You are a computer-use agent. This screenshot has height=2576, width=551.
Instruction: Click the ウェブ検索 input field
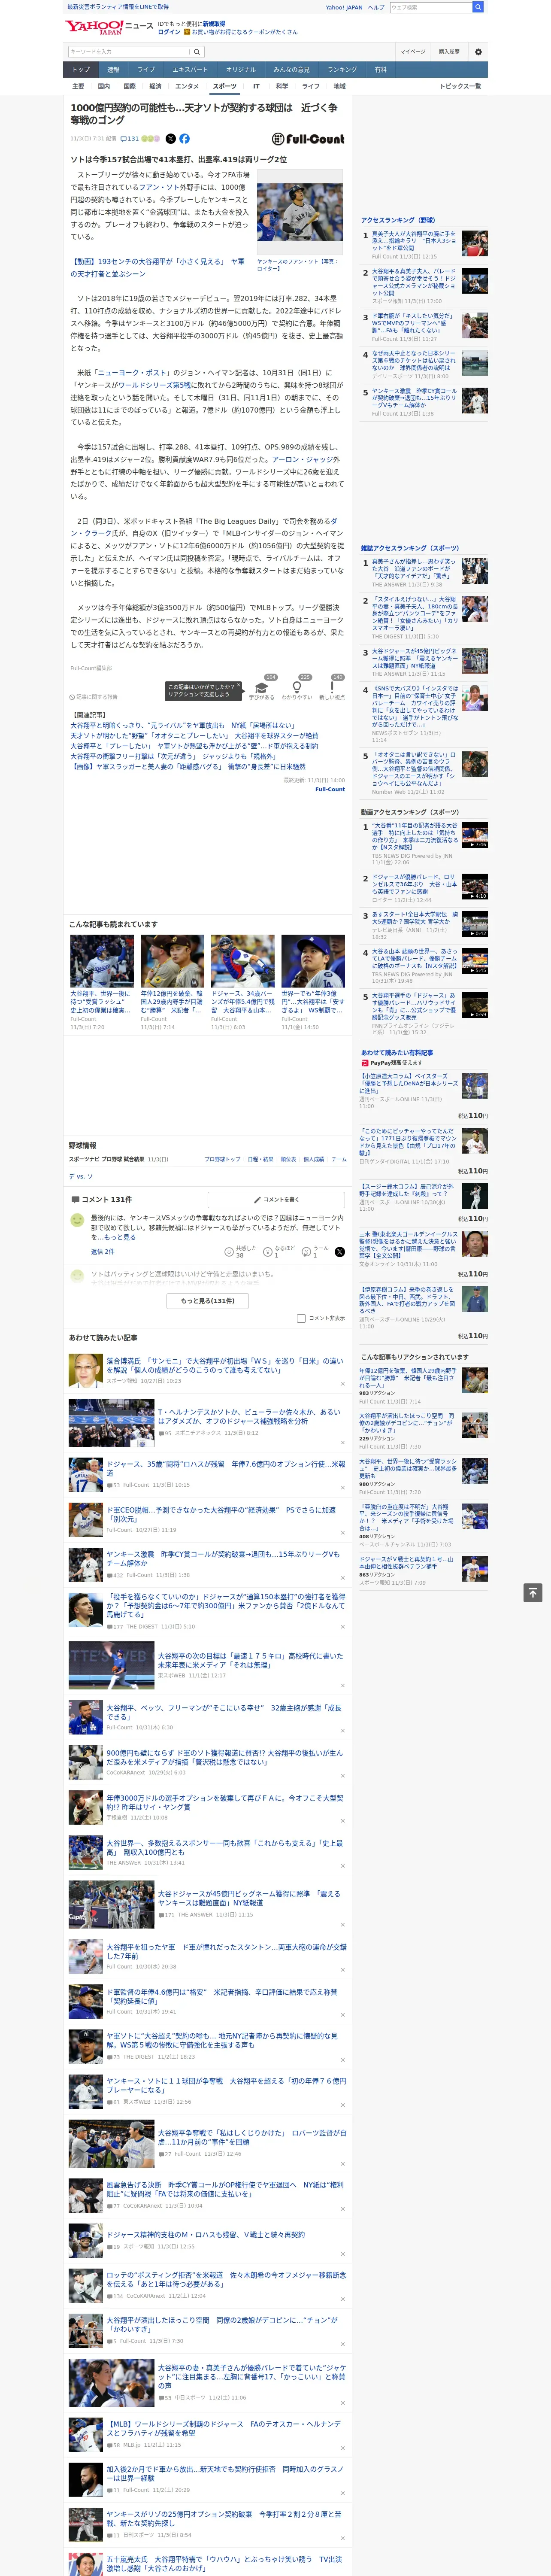(430, 7)
